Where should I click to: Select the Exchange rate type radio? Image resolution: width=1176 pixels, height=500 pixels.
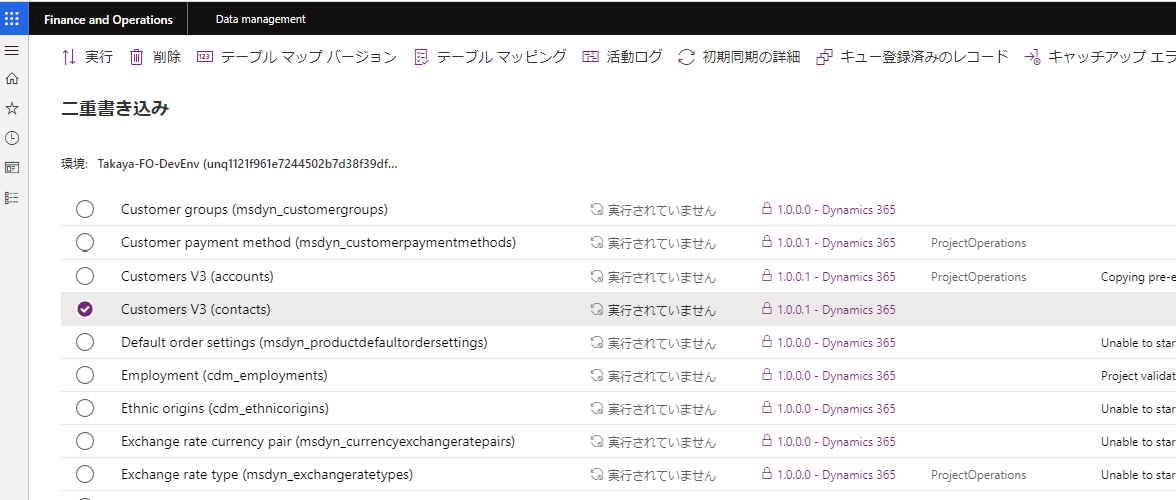click(x=85, y=475)
